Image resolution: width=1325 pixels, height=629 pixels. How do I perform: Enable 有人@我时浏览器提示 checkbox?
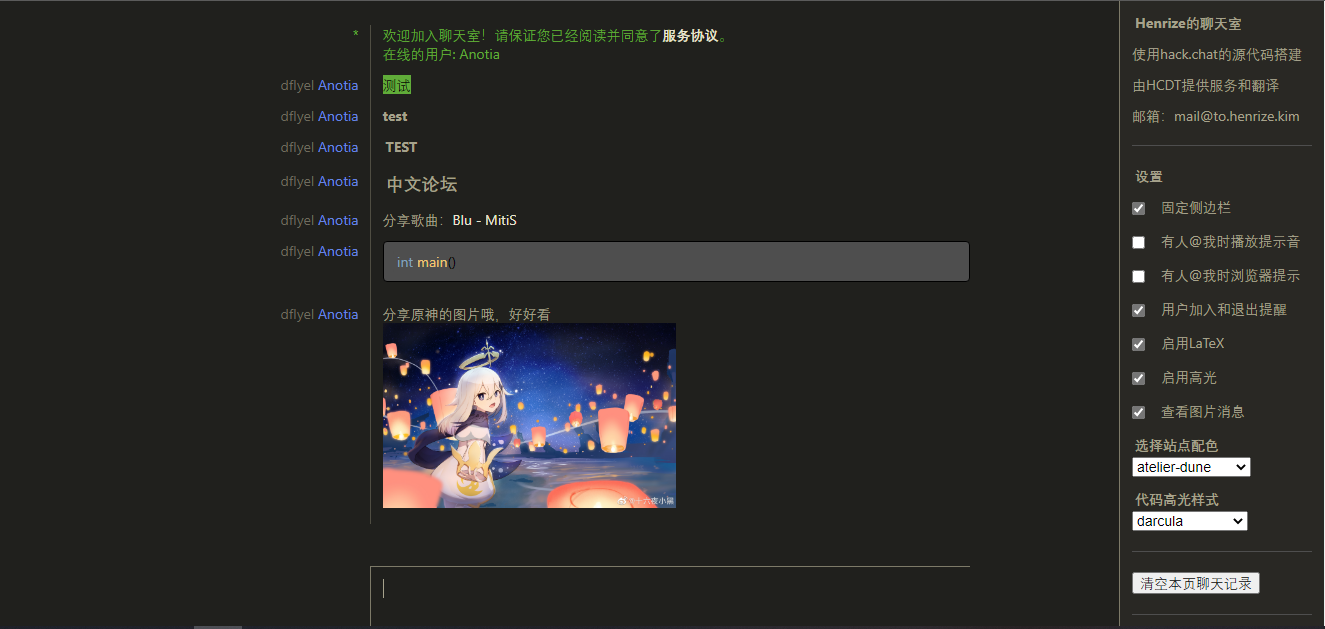point(1138,276)
